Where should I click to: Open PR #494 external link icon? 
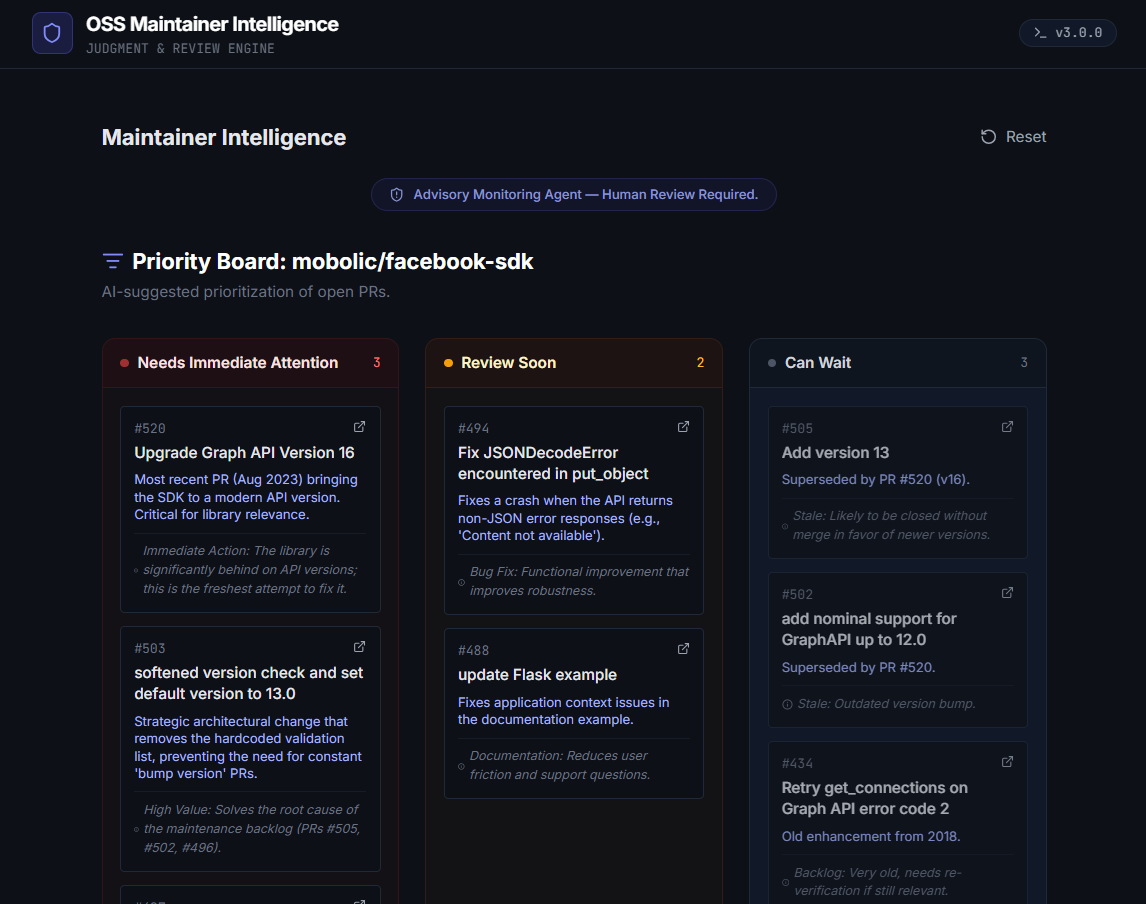point(684,427)
